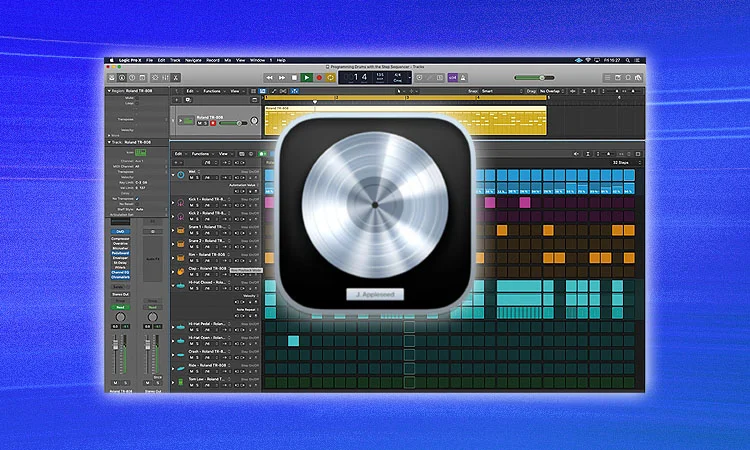
Task: Toggle the yellow Cycle mode button
Action: point(331,77)
